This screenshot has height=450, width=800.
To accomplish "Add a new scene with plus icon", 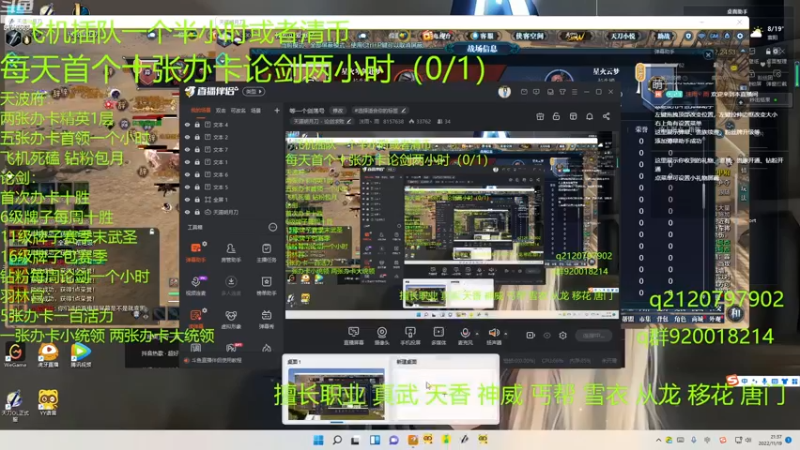I will pos(277,110).
